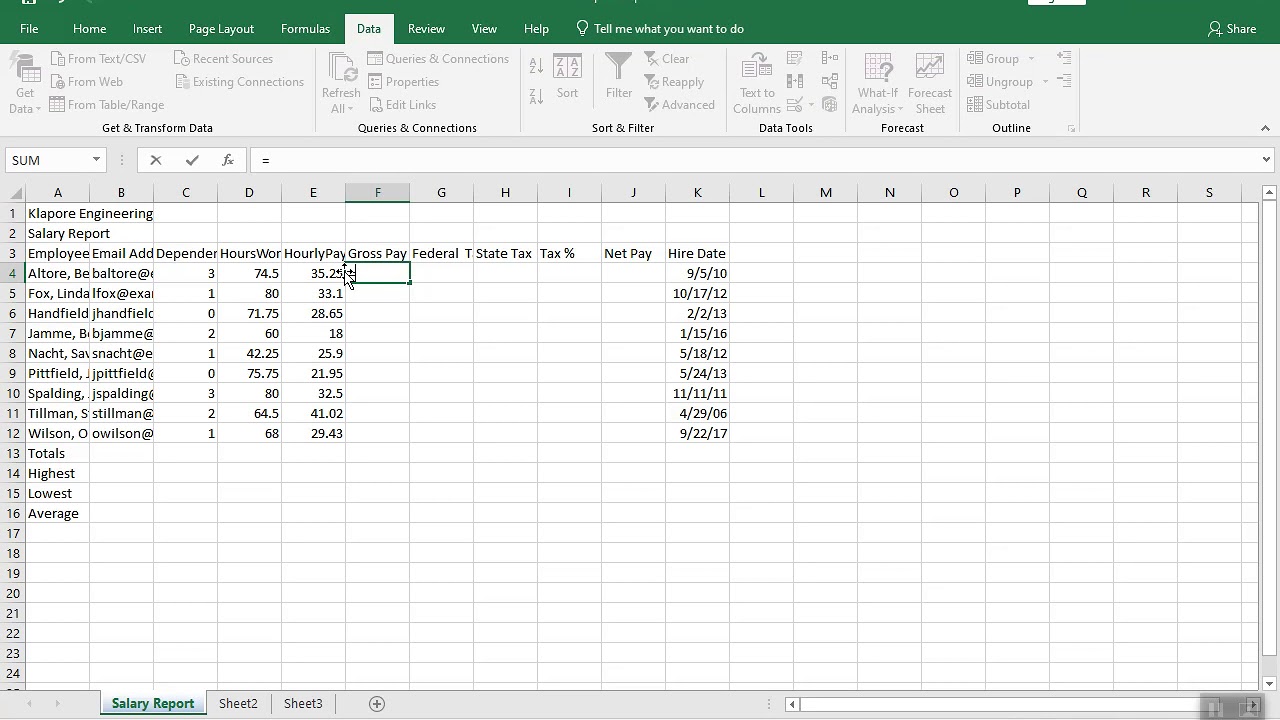Collapse the ribbon
The width and height of the screenshot is (1280, 720).
(x=1265, y=128)
